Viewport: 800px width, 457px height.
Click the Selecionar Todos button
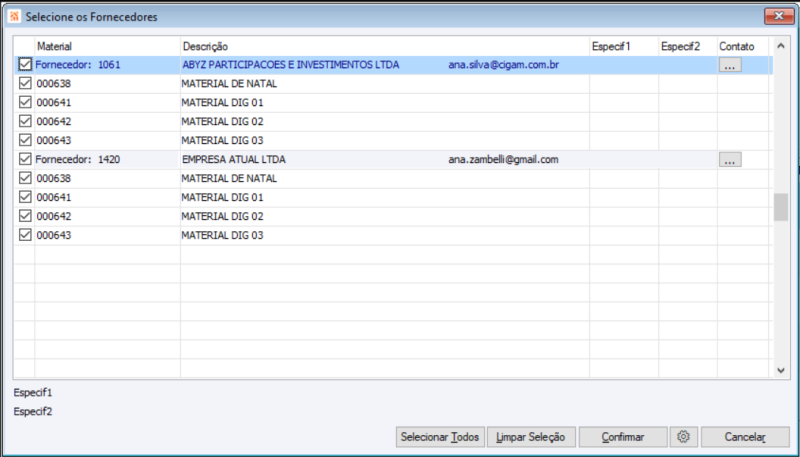(440, 437)
